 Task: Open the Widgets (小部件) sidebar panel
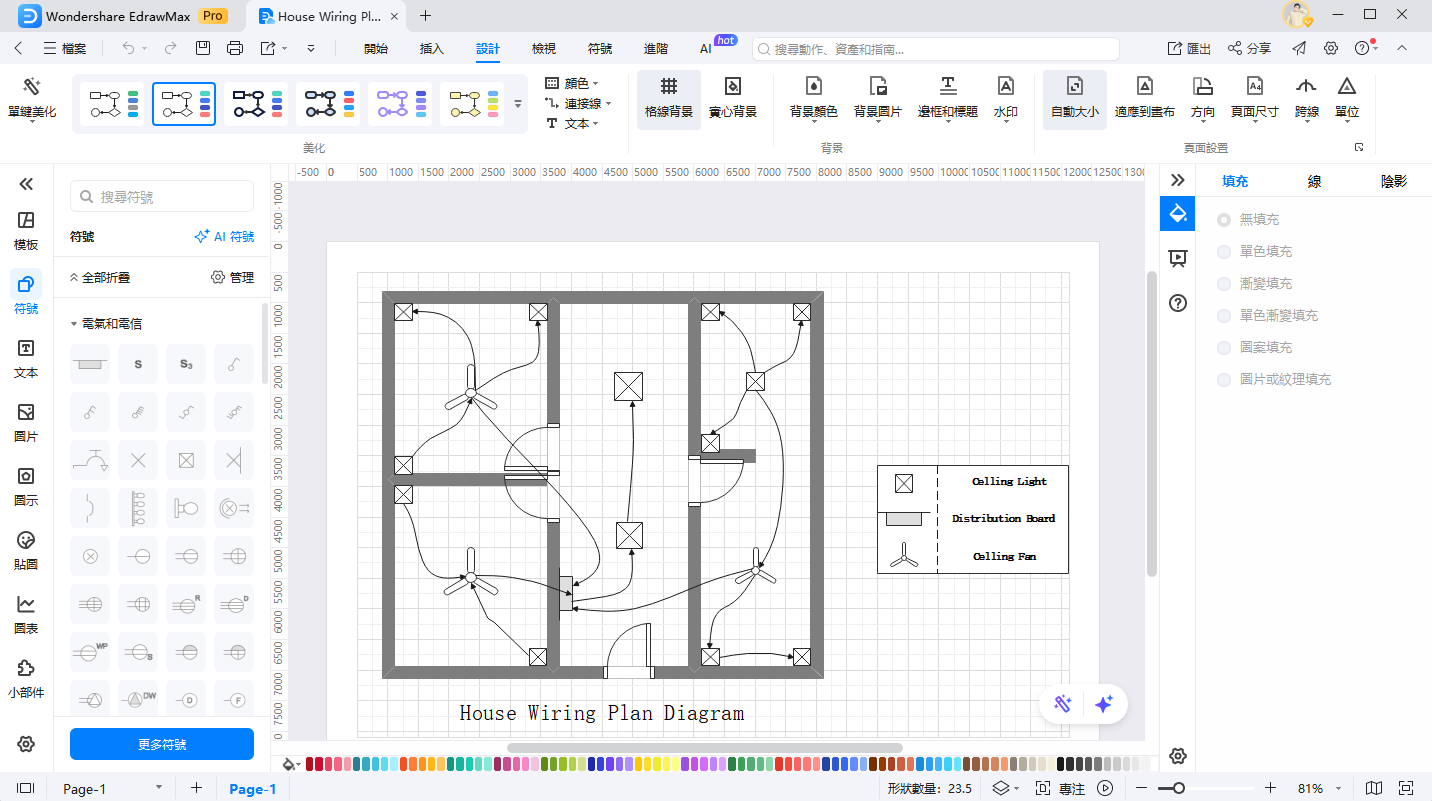point(26,679)
